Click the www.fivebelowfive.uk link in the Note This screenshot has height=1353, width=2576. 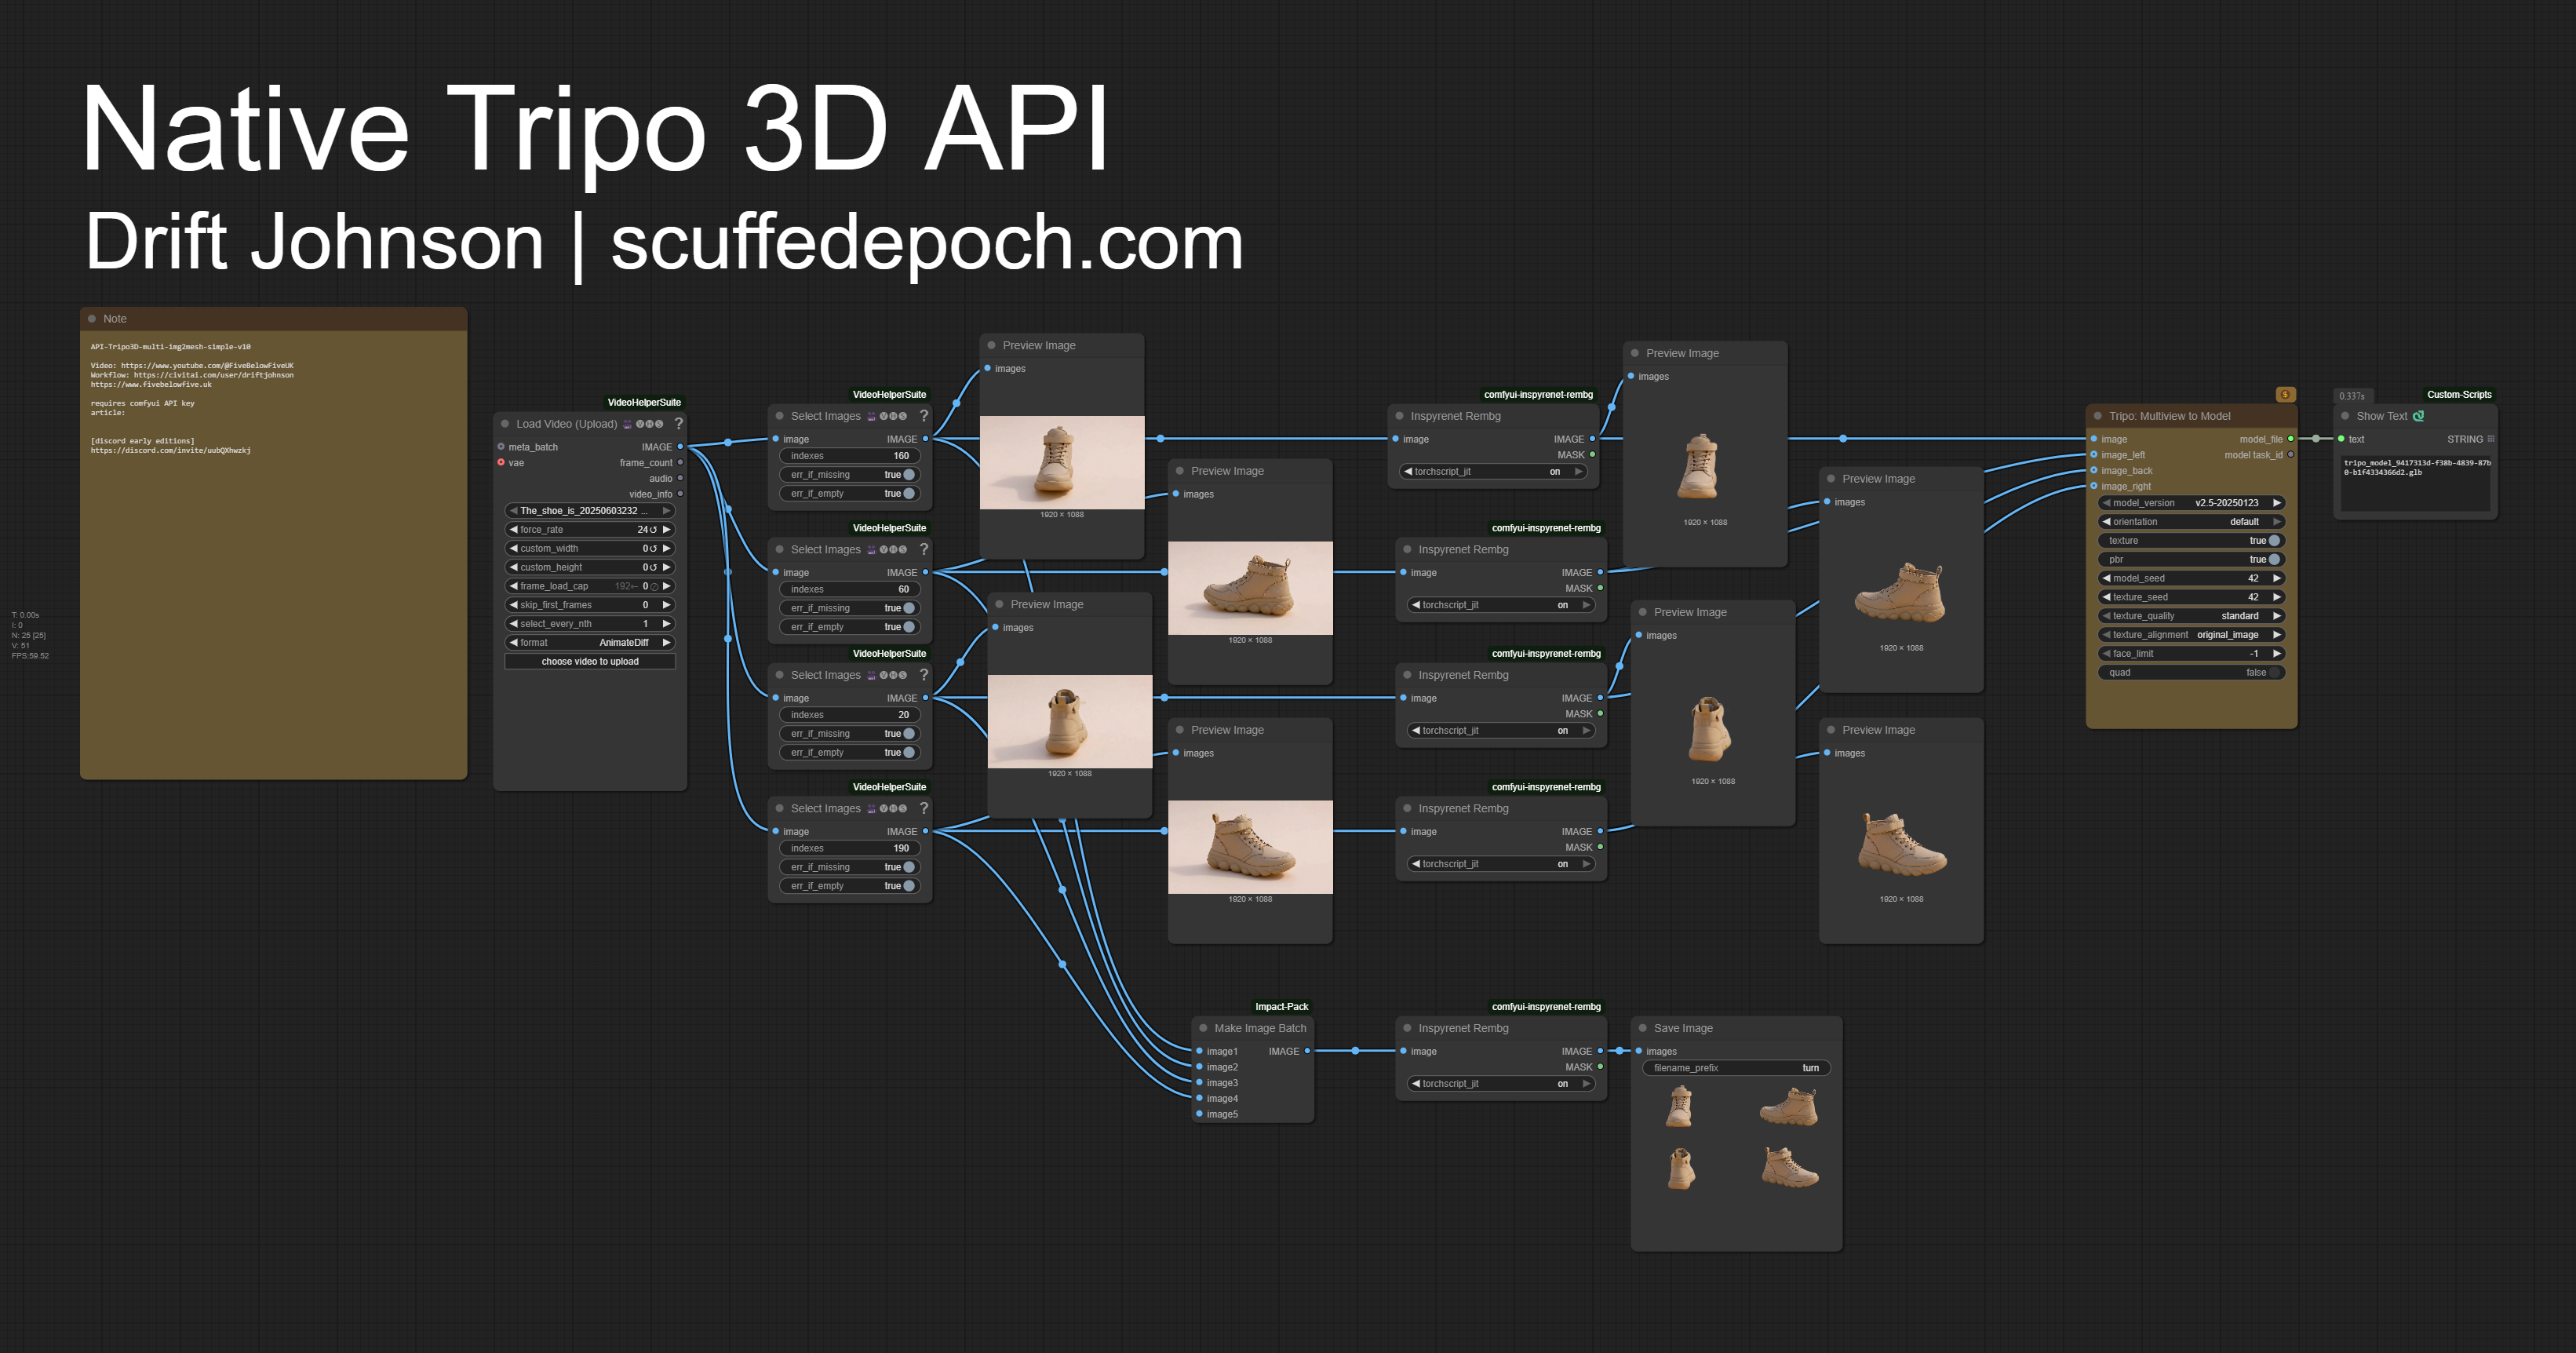pyautogui.click(x=151, y=385)
